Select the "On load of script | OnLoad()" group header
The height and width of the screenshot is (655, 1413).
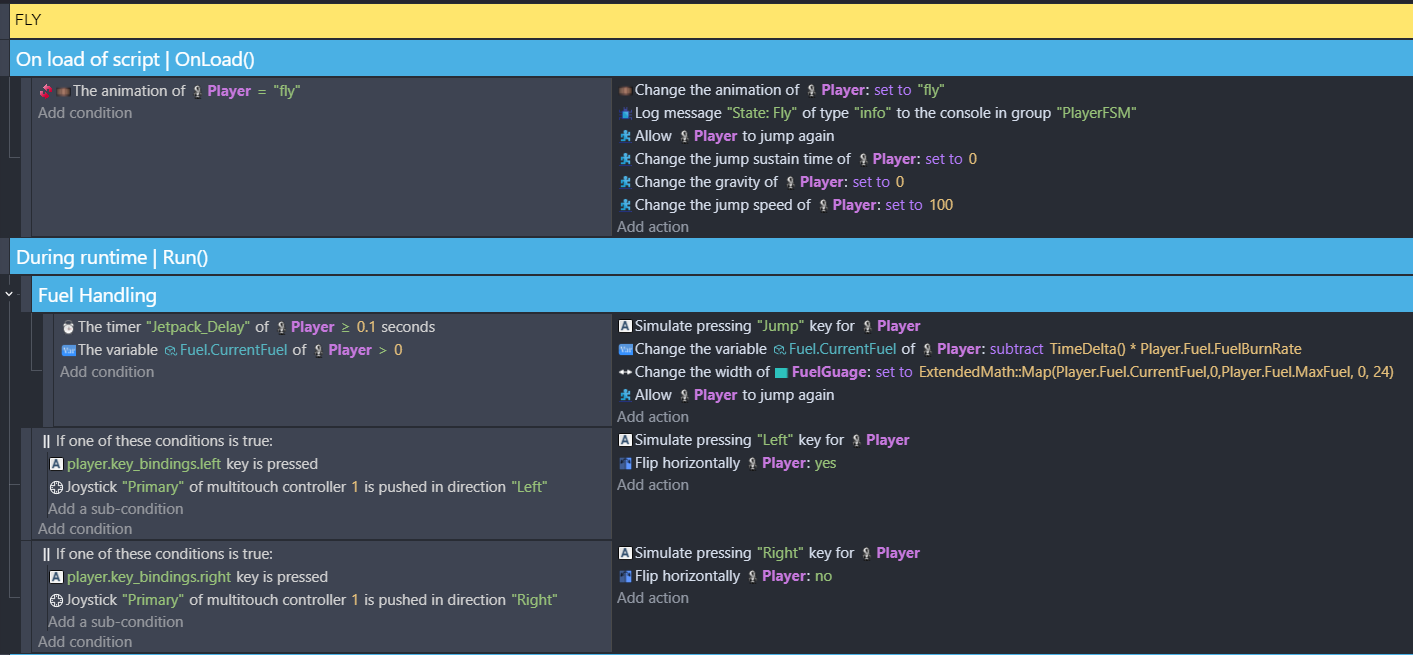pyautogui.click(x=136, y=59)
